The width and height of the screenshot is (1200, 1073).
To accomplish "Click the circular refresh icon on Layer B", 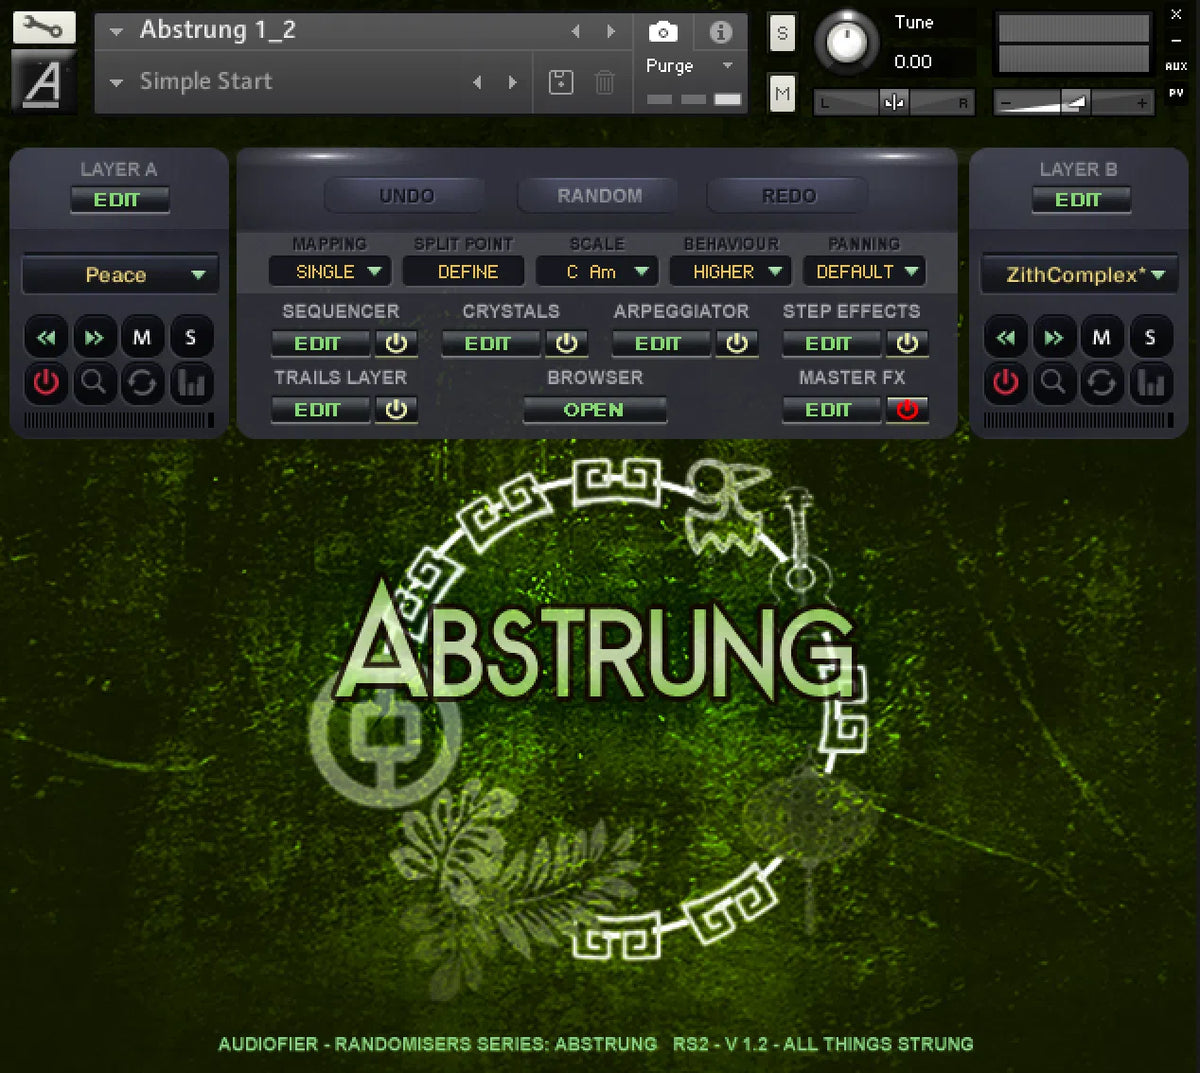I will click(1102, 383).
